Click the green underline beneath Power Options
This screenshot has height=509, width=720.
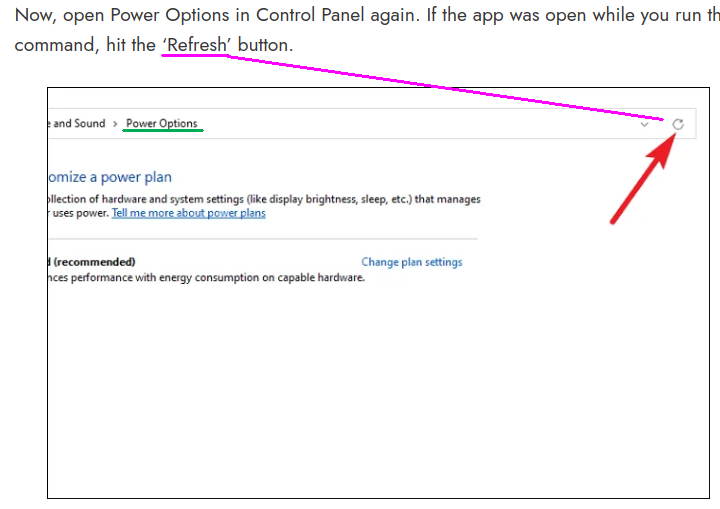tap(162, 131)
